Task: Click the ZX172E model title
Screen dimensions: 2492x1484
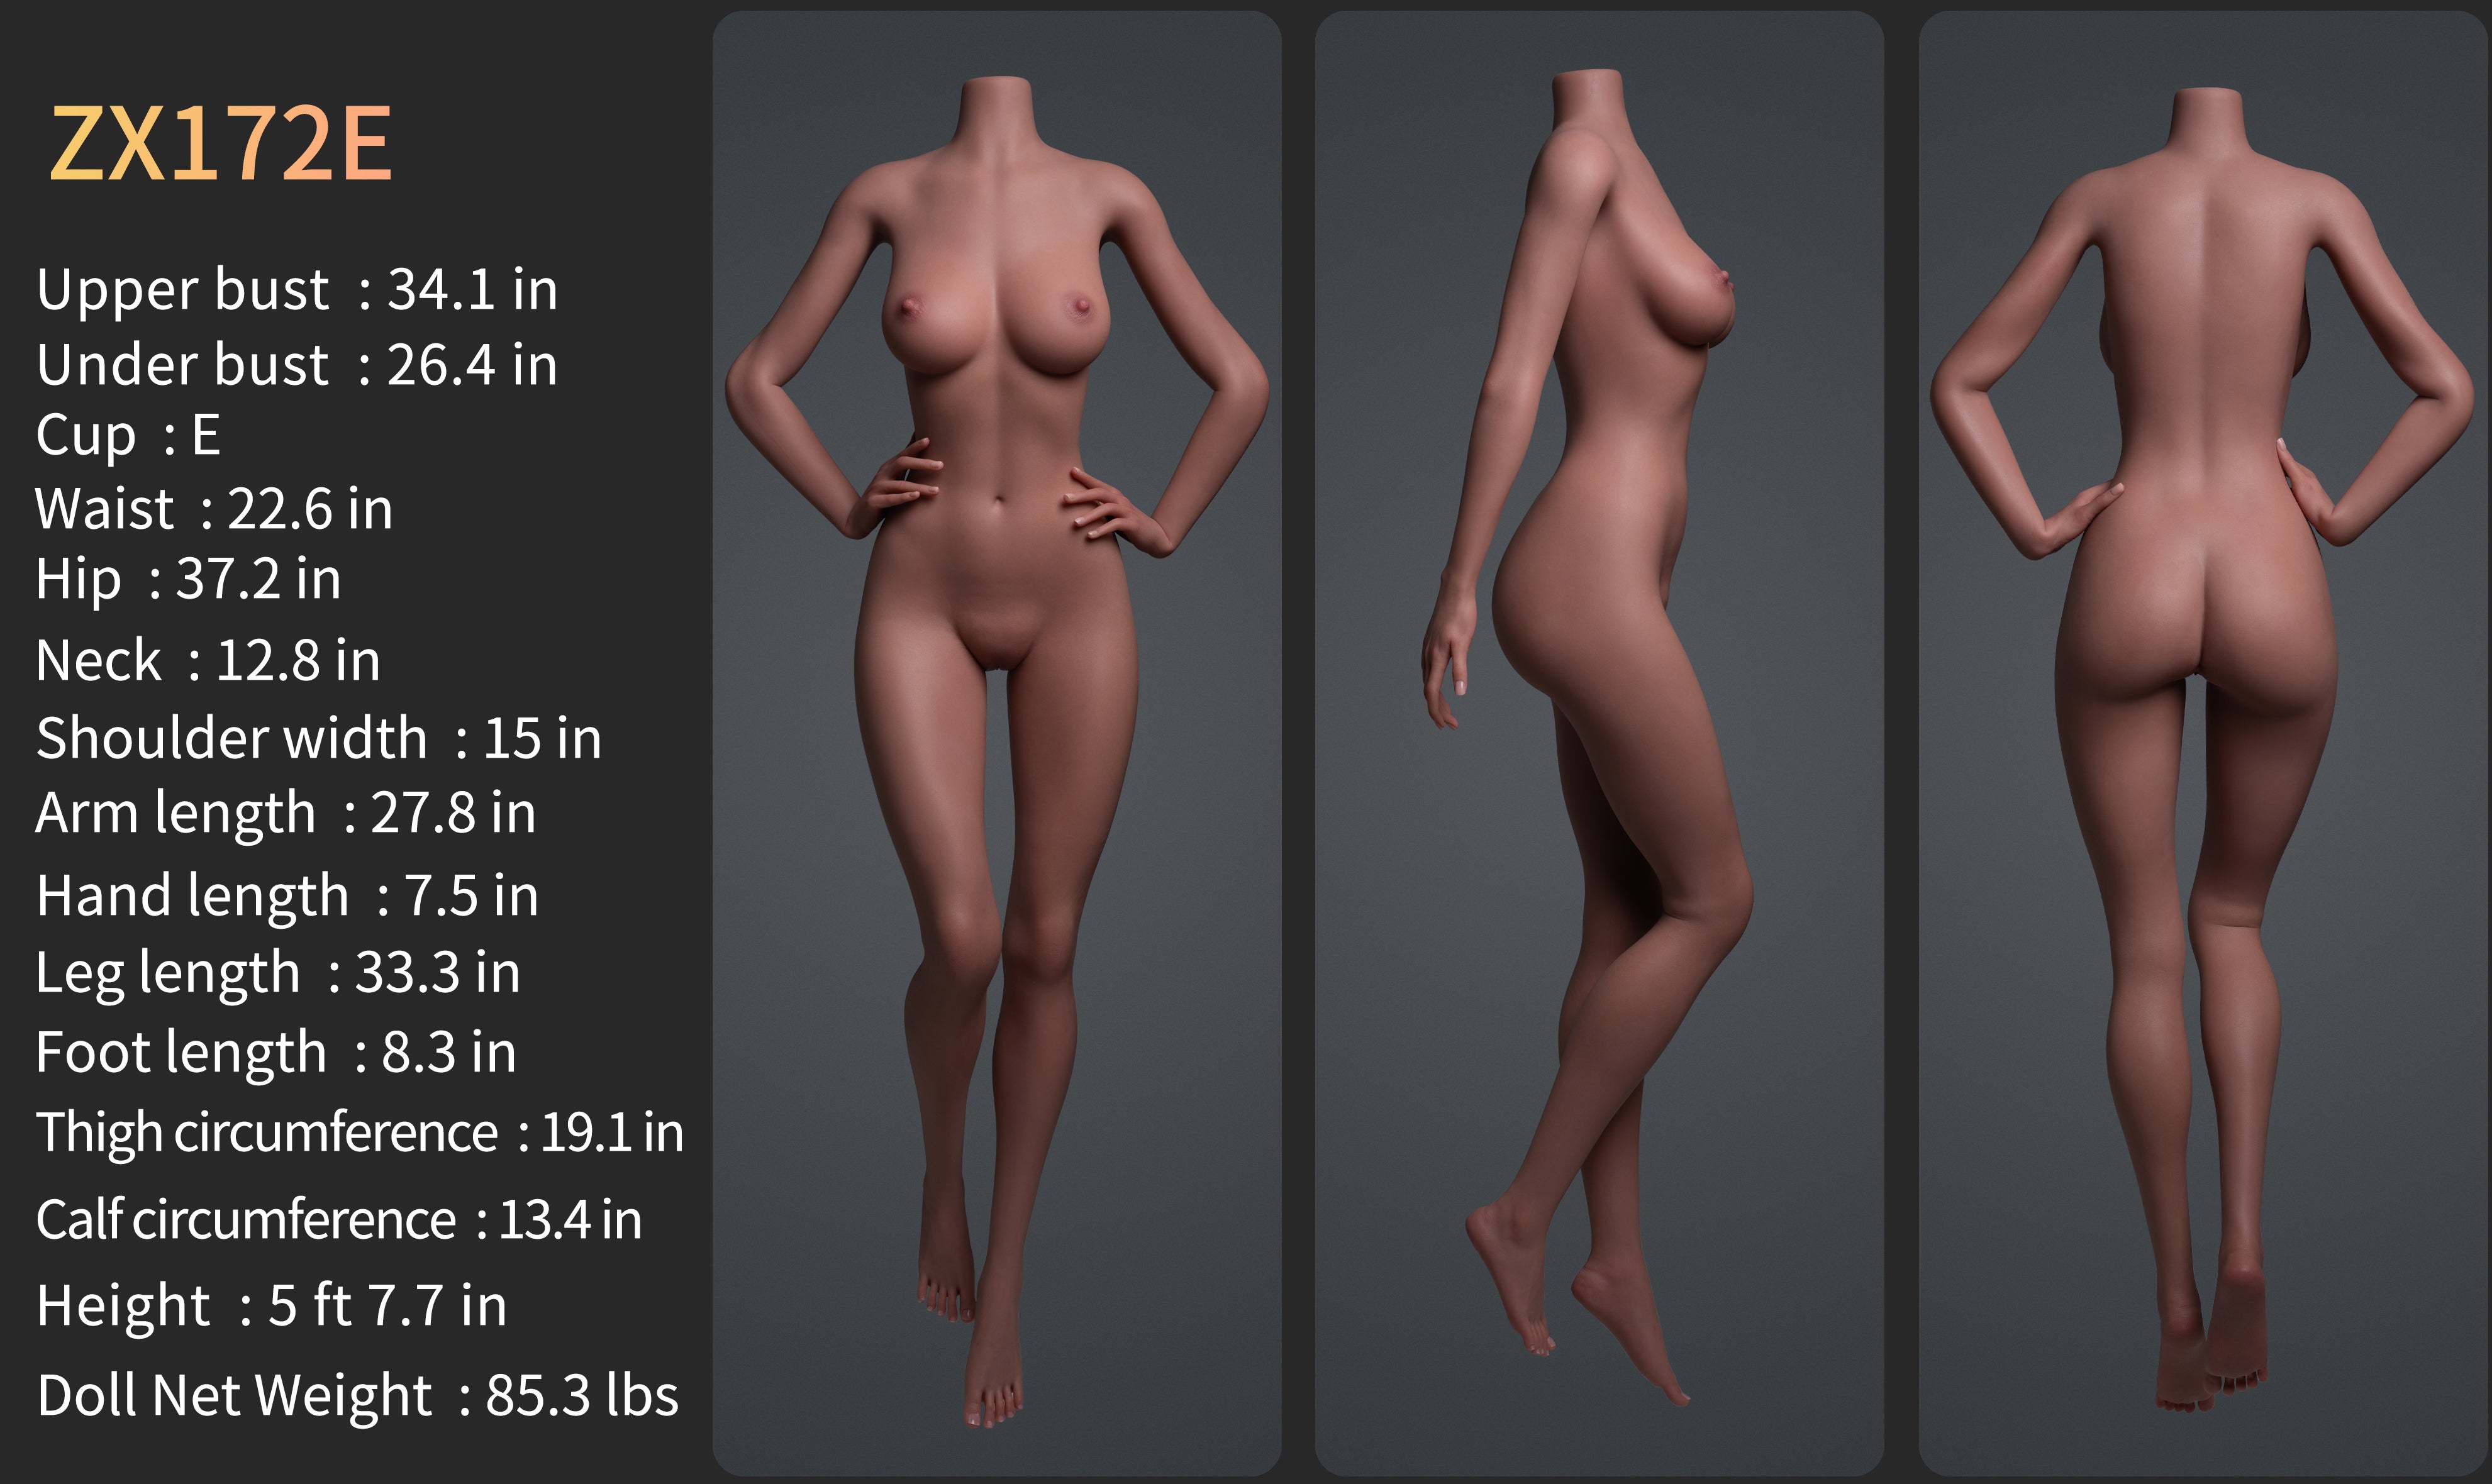Action: click(221, 144)
